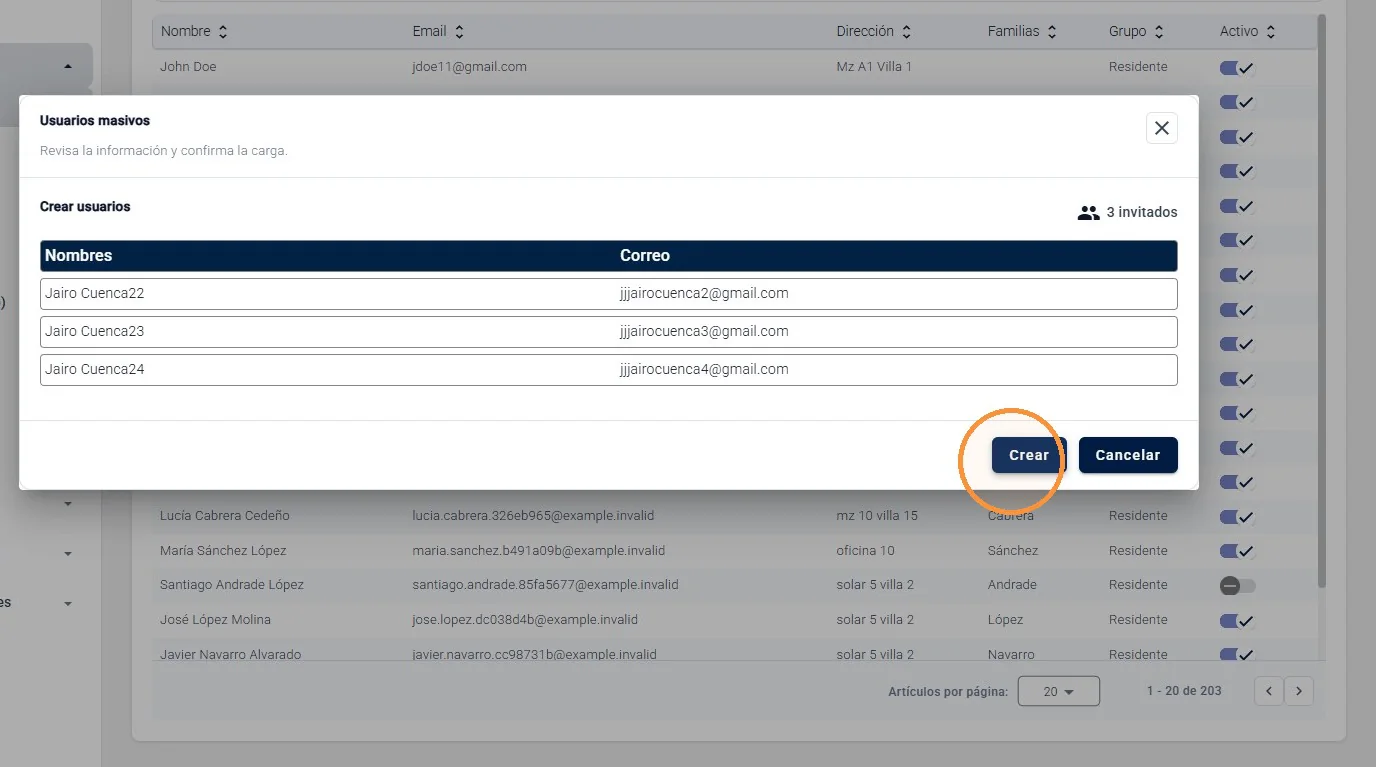Toggle active switch for Lucía Cabrera Cedeño
Viewport: 1376px width, 767px height.
(1237, 517)
